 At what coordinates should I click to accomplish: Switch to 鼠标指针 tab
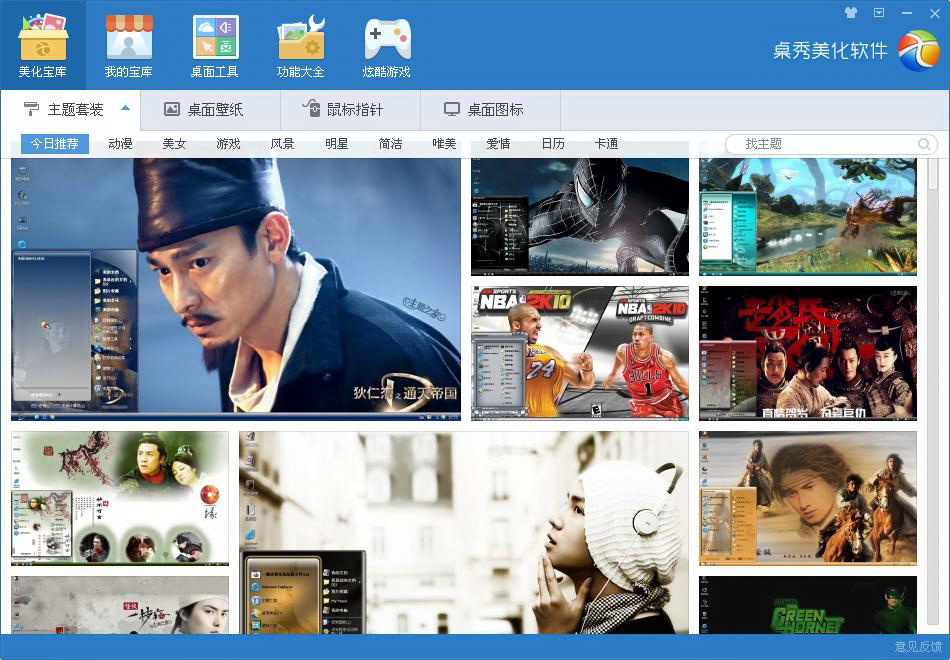pyautogui.click(x=350, y=110)
